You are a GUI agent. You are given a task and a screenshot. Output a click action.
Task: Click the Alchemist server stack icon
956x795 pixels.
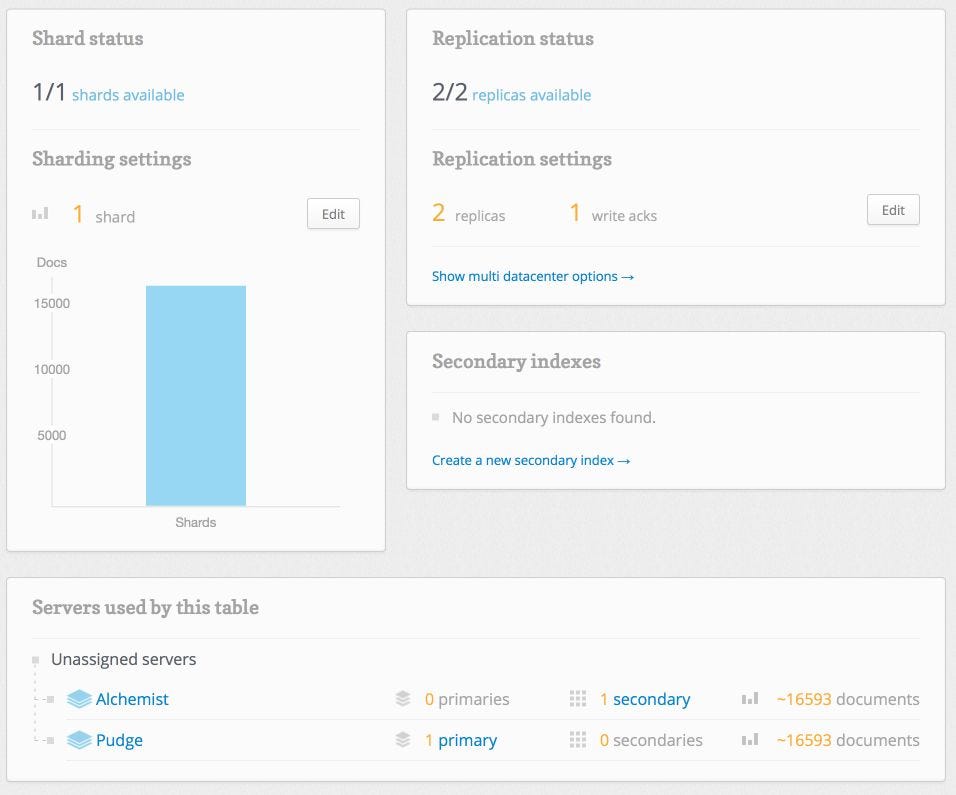79,699
